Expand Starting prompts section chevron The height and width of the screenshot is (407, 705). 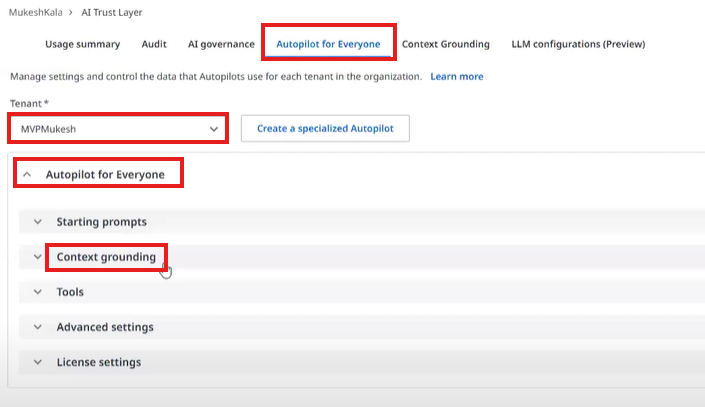[x=38, y=222]
